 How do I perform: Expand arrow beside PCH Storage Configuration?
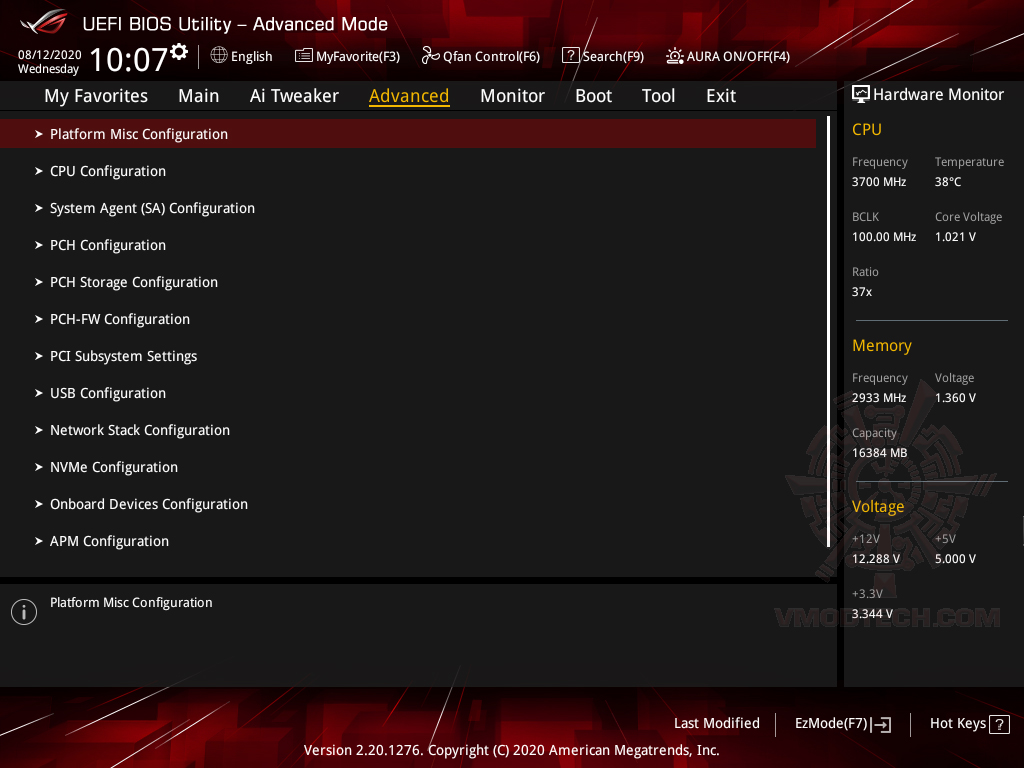point(39,282)
